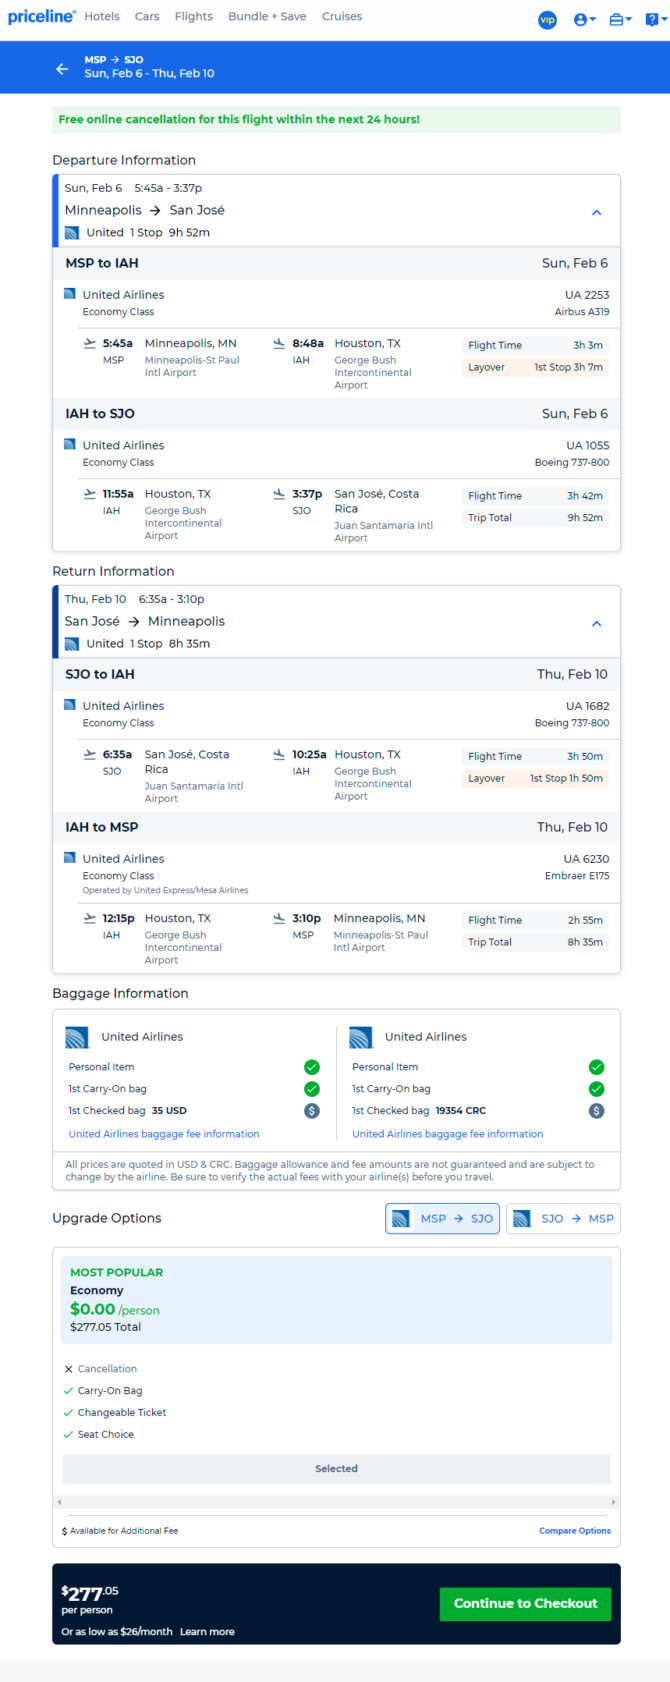Screen dimensions: 670x1682
Task: Select the Most Popular Economy fare card
Action: tap(336, 1300)
